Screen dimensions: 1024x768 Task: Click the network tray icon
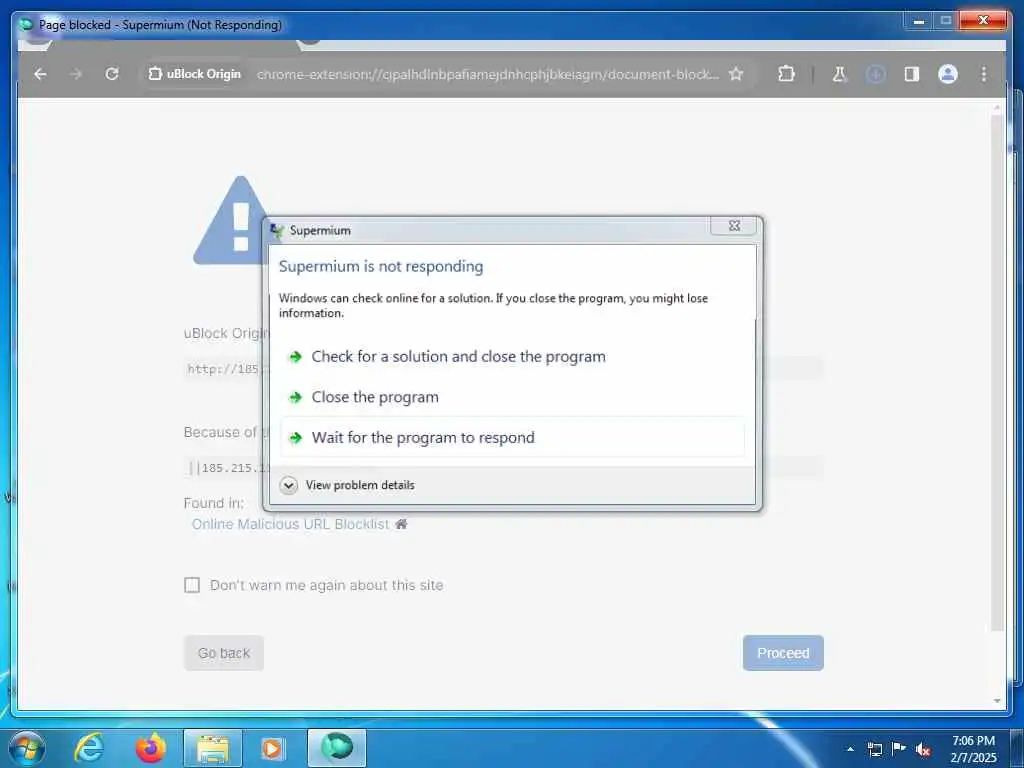tap(874, 749)
